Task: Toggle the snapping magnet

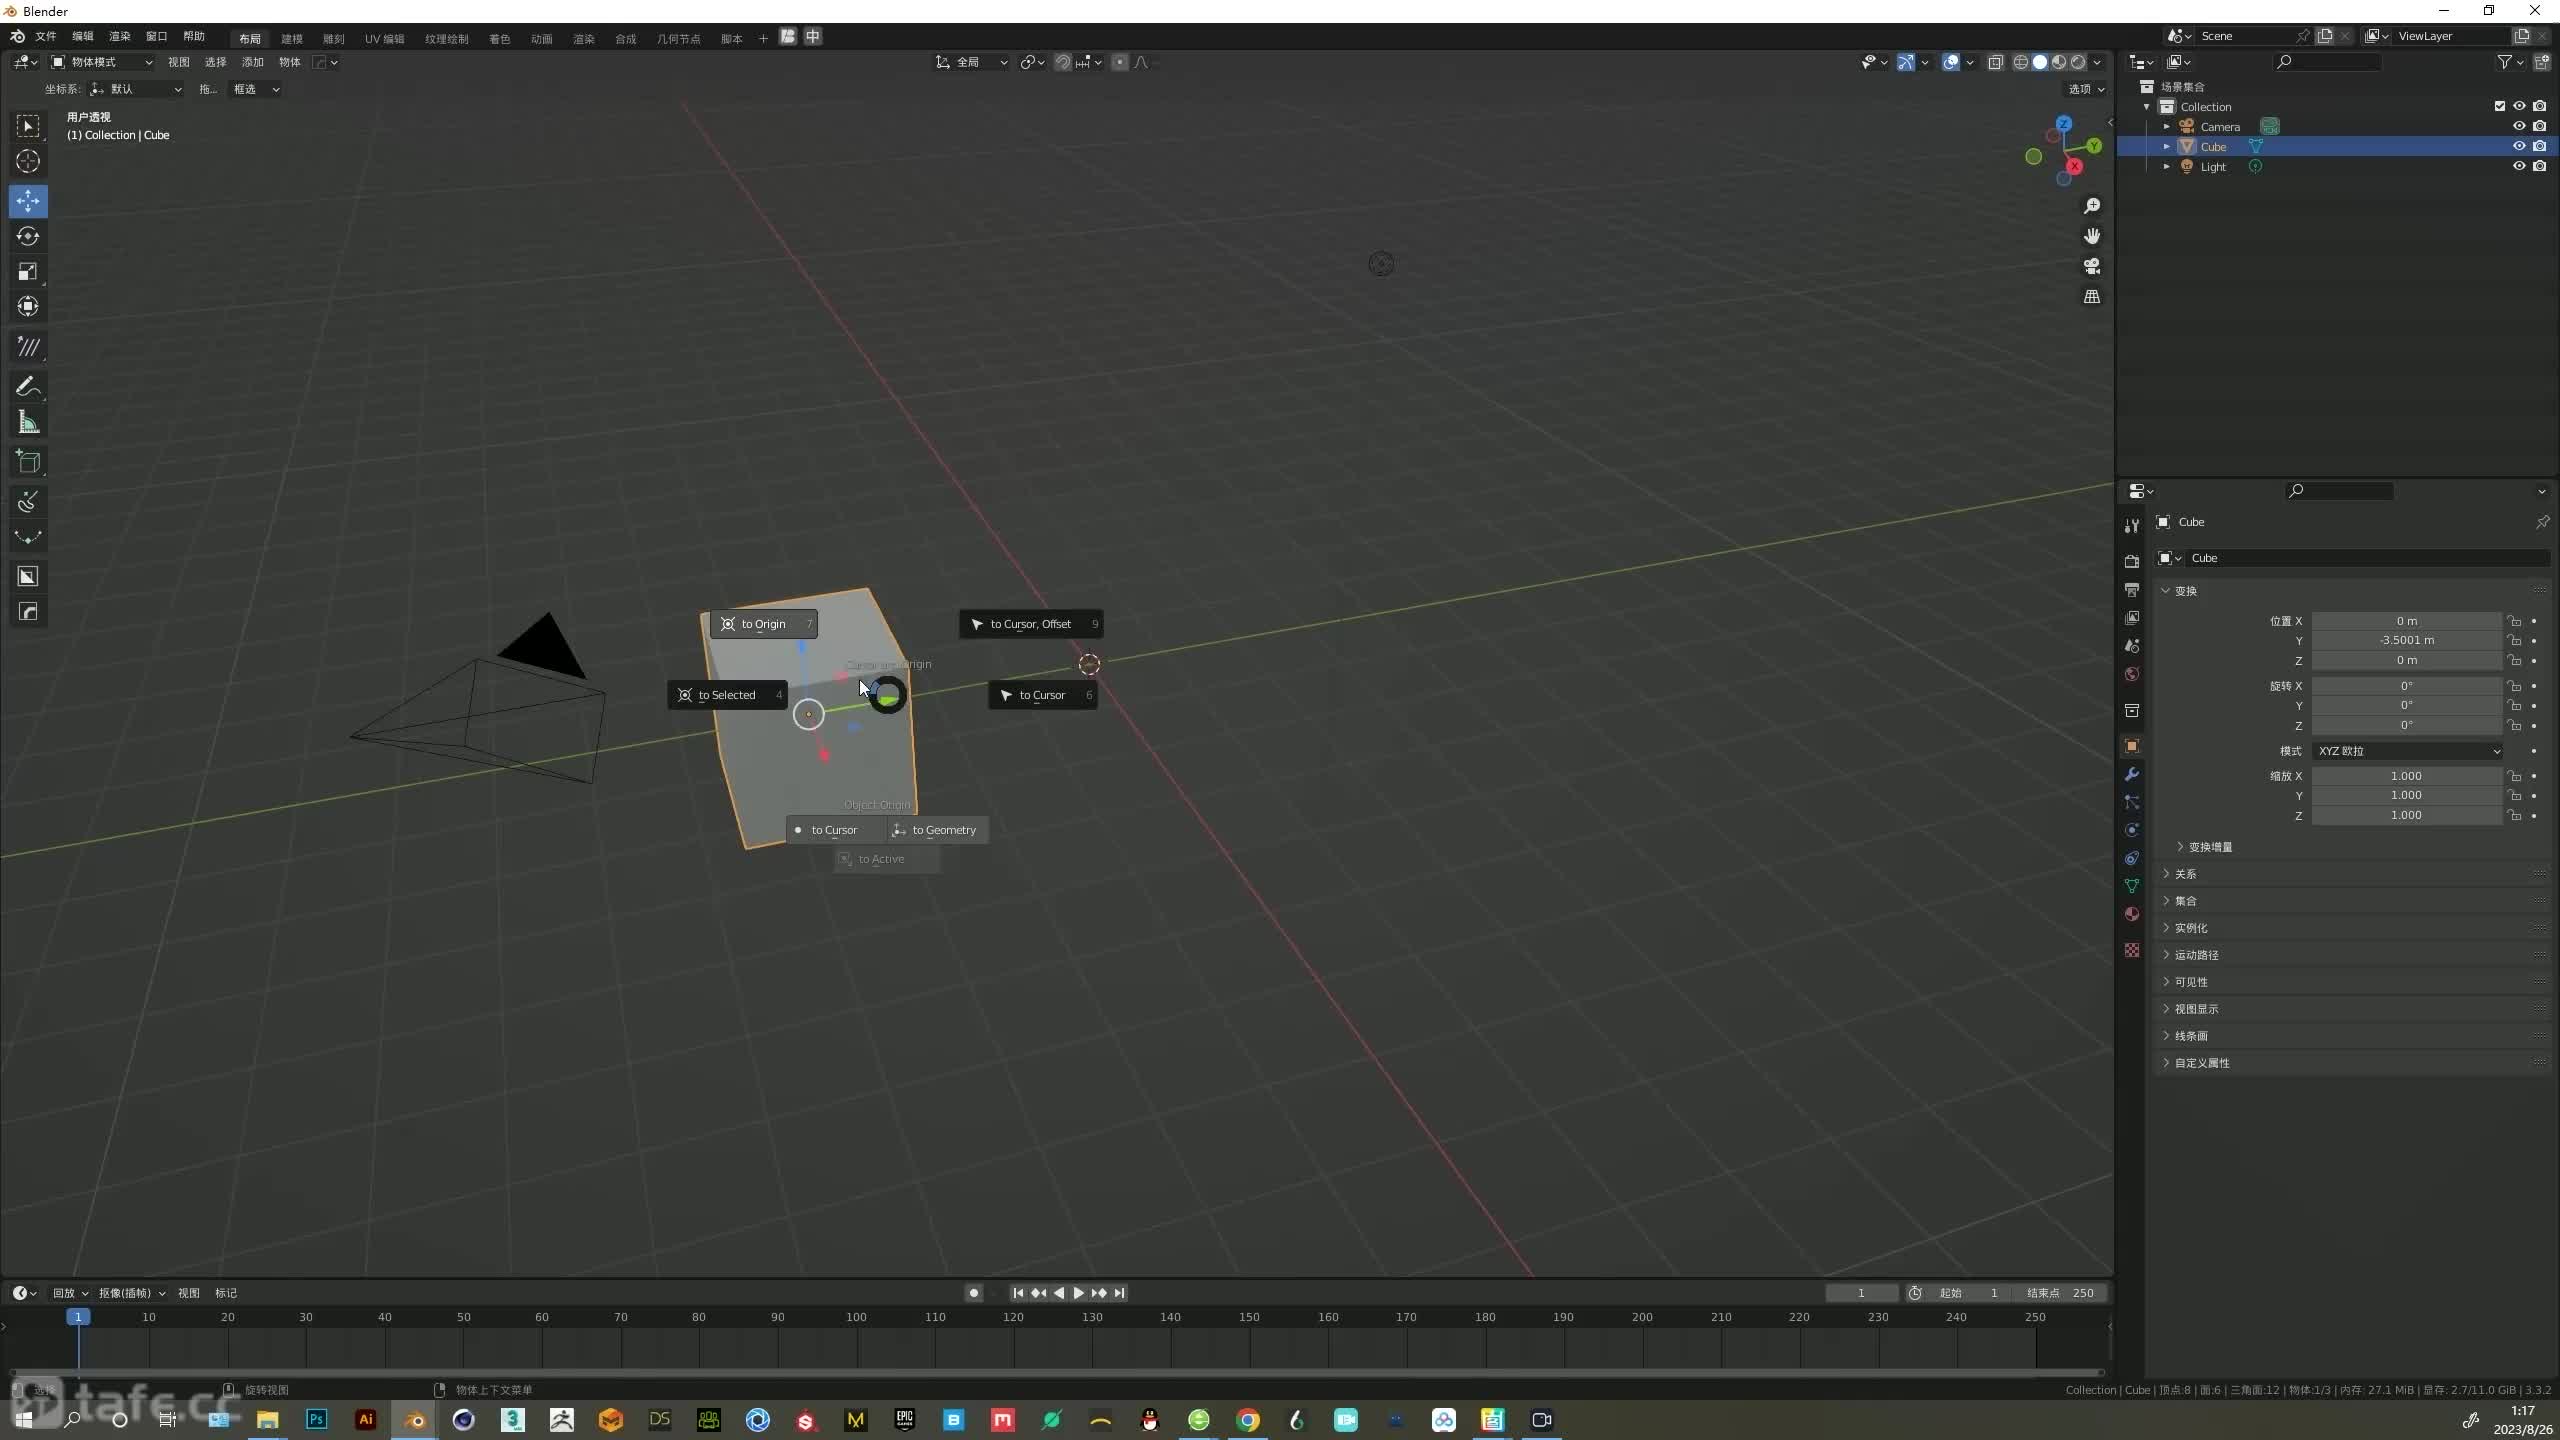Action: 1063,62
